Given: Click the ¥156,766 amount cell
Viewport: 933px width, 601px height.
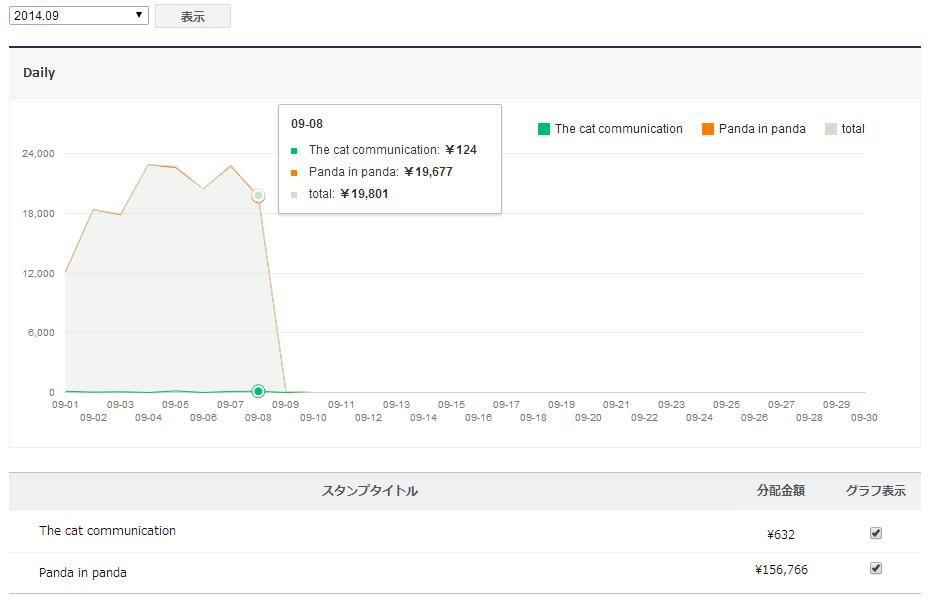Looking at the screenshot, I should click(x=781, y=569).
